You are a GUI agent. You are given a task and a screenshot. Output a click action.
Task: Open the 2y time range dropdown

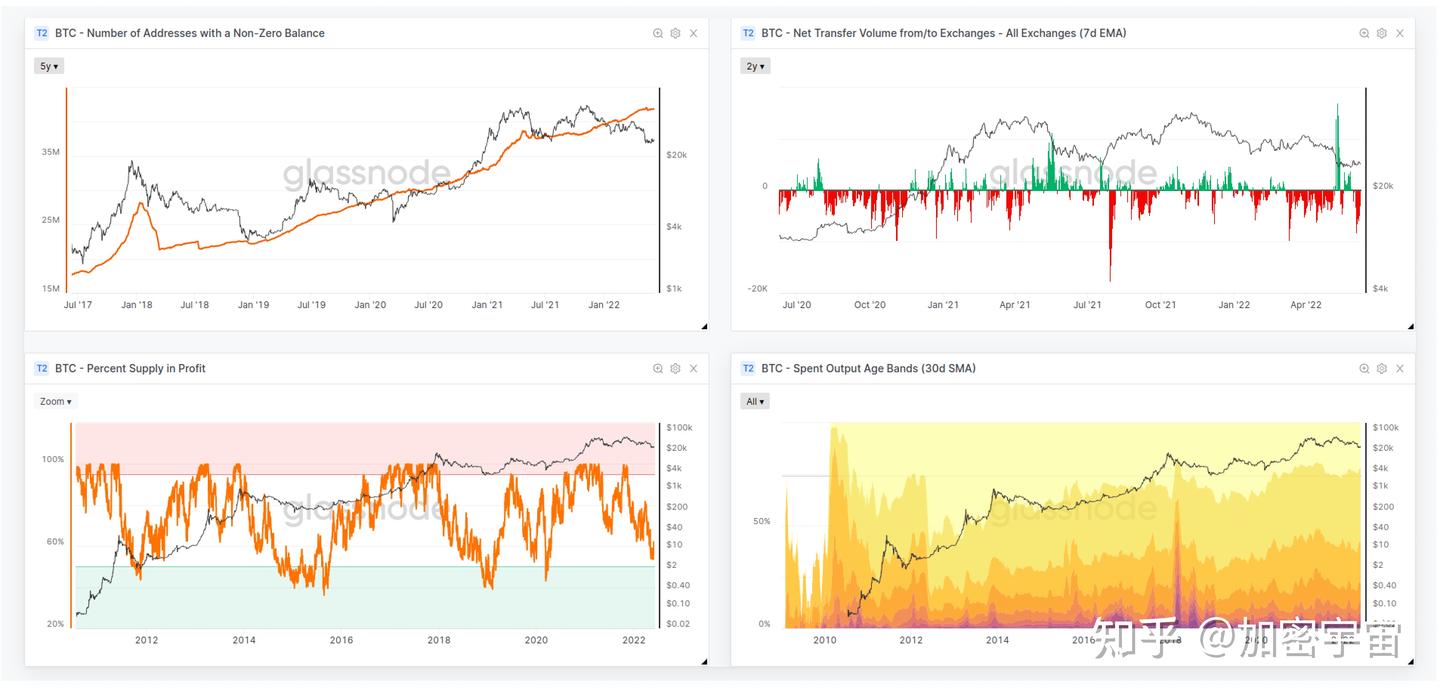tap(756, 66)
